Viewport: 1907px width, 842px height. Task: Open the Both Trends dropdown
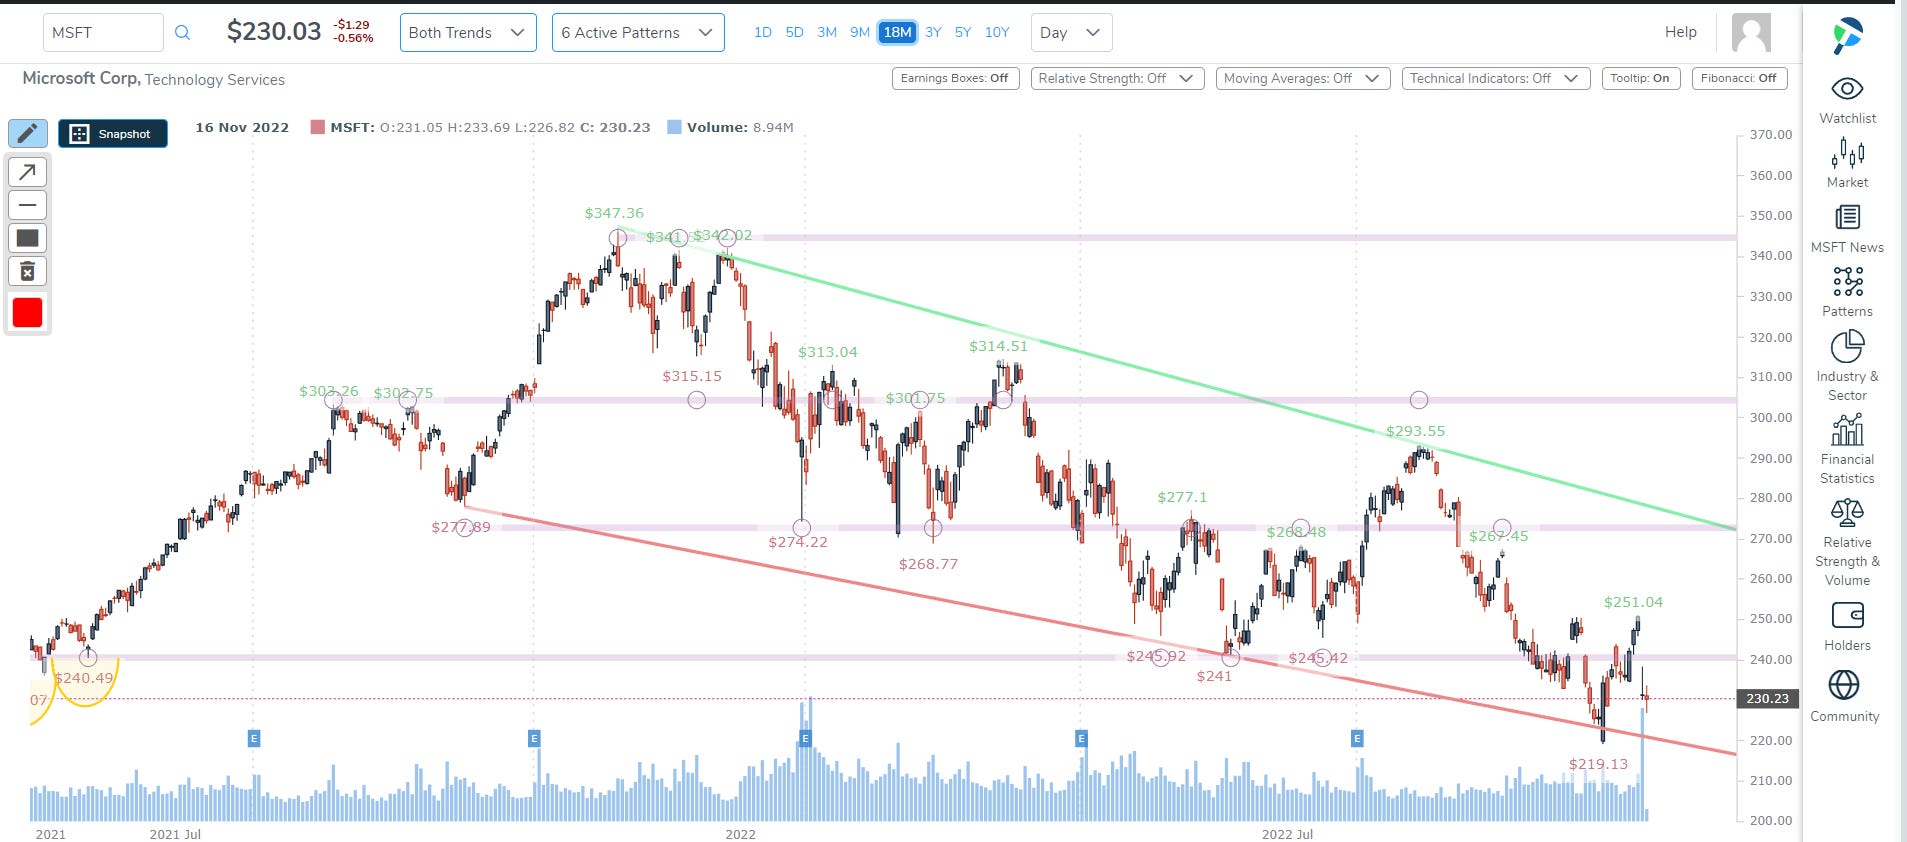coord(468,32)
